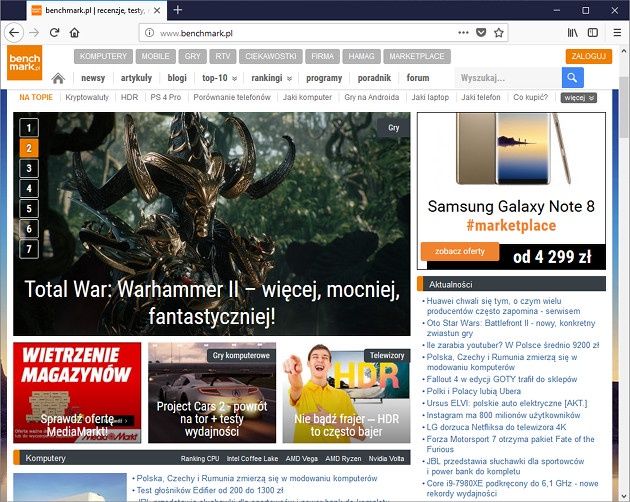Open the Wietrzenie Magazynów MediaMarkt ad
The image size is (630, 502).
77,393
